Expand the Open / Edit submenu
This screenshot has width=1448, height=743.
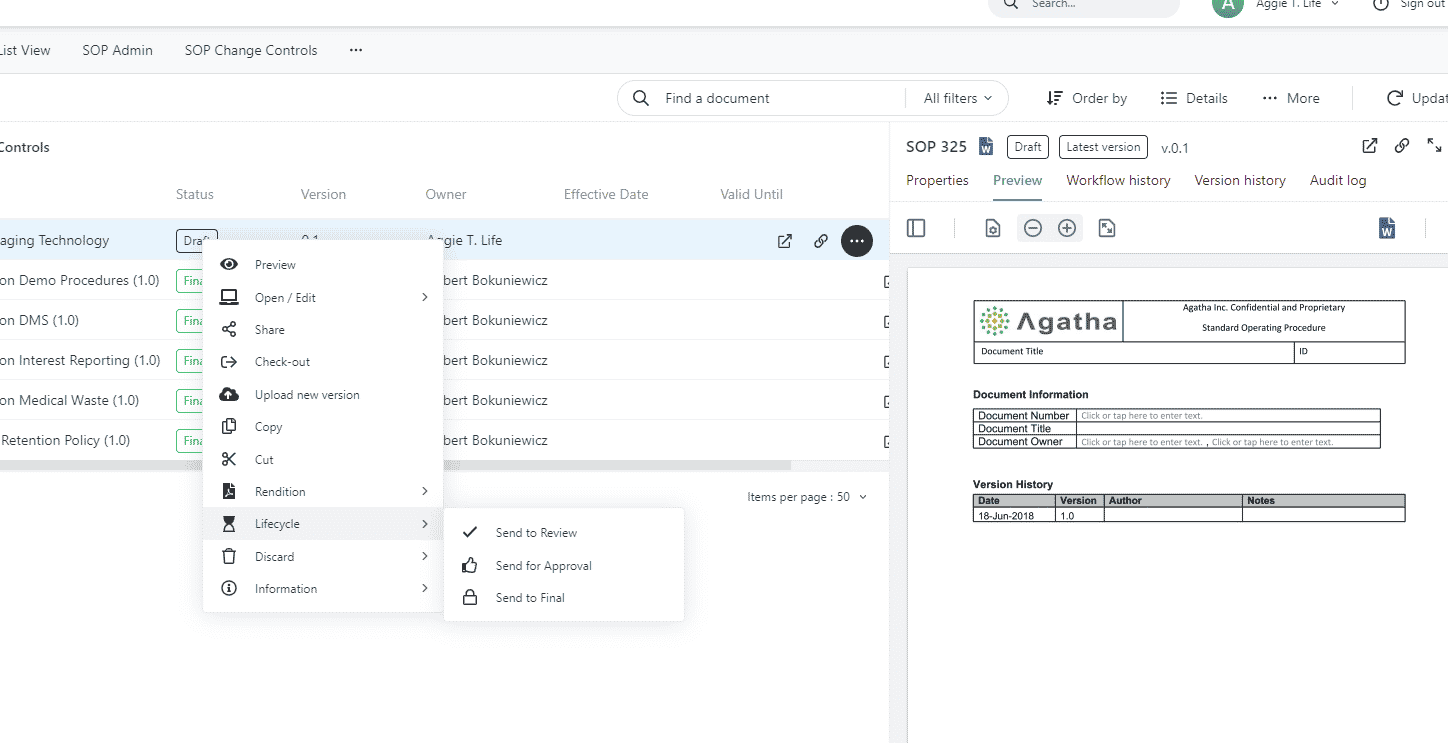323,297
